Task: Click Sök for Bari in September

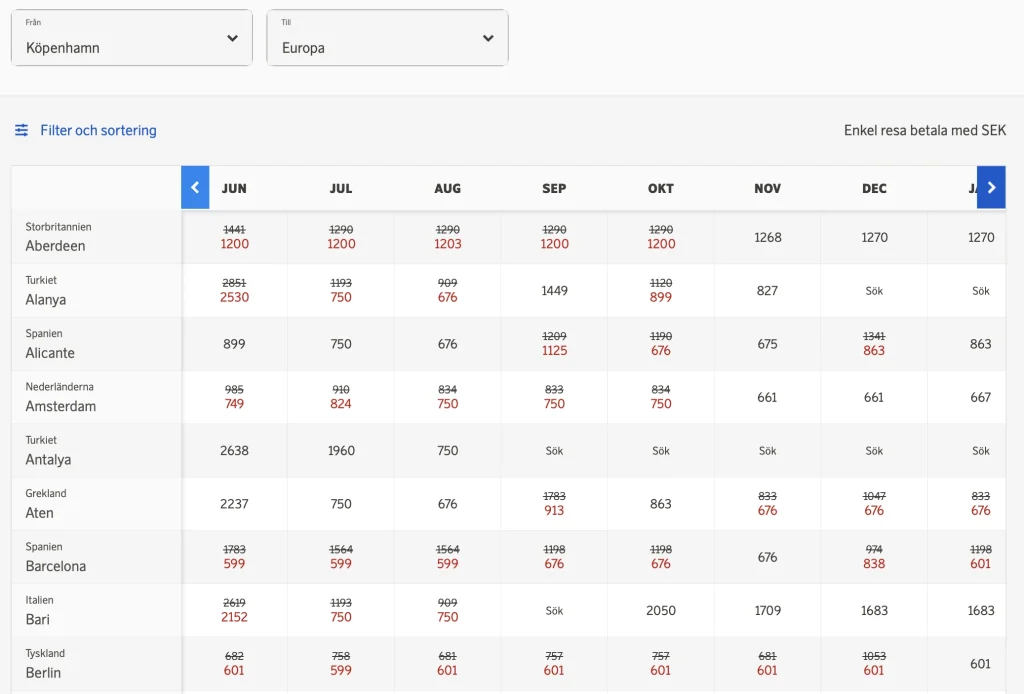Action: point(554,611)
